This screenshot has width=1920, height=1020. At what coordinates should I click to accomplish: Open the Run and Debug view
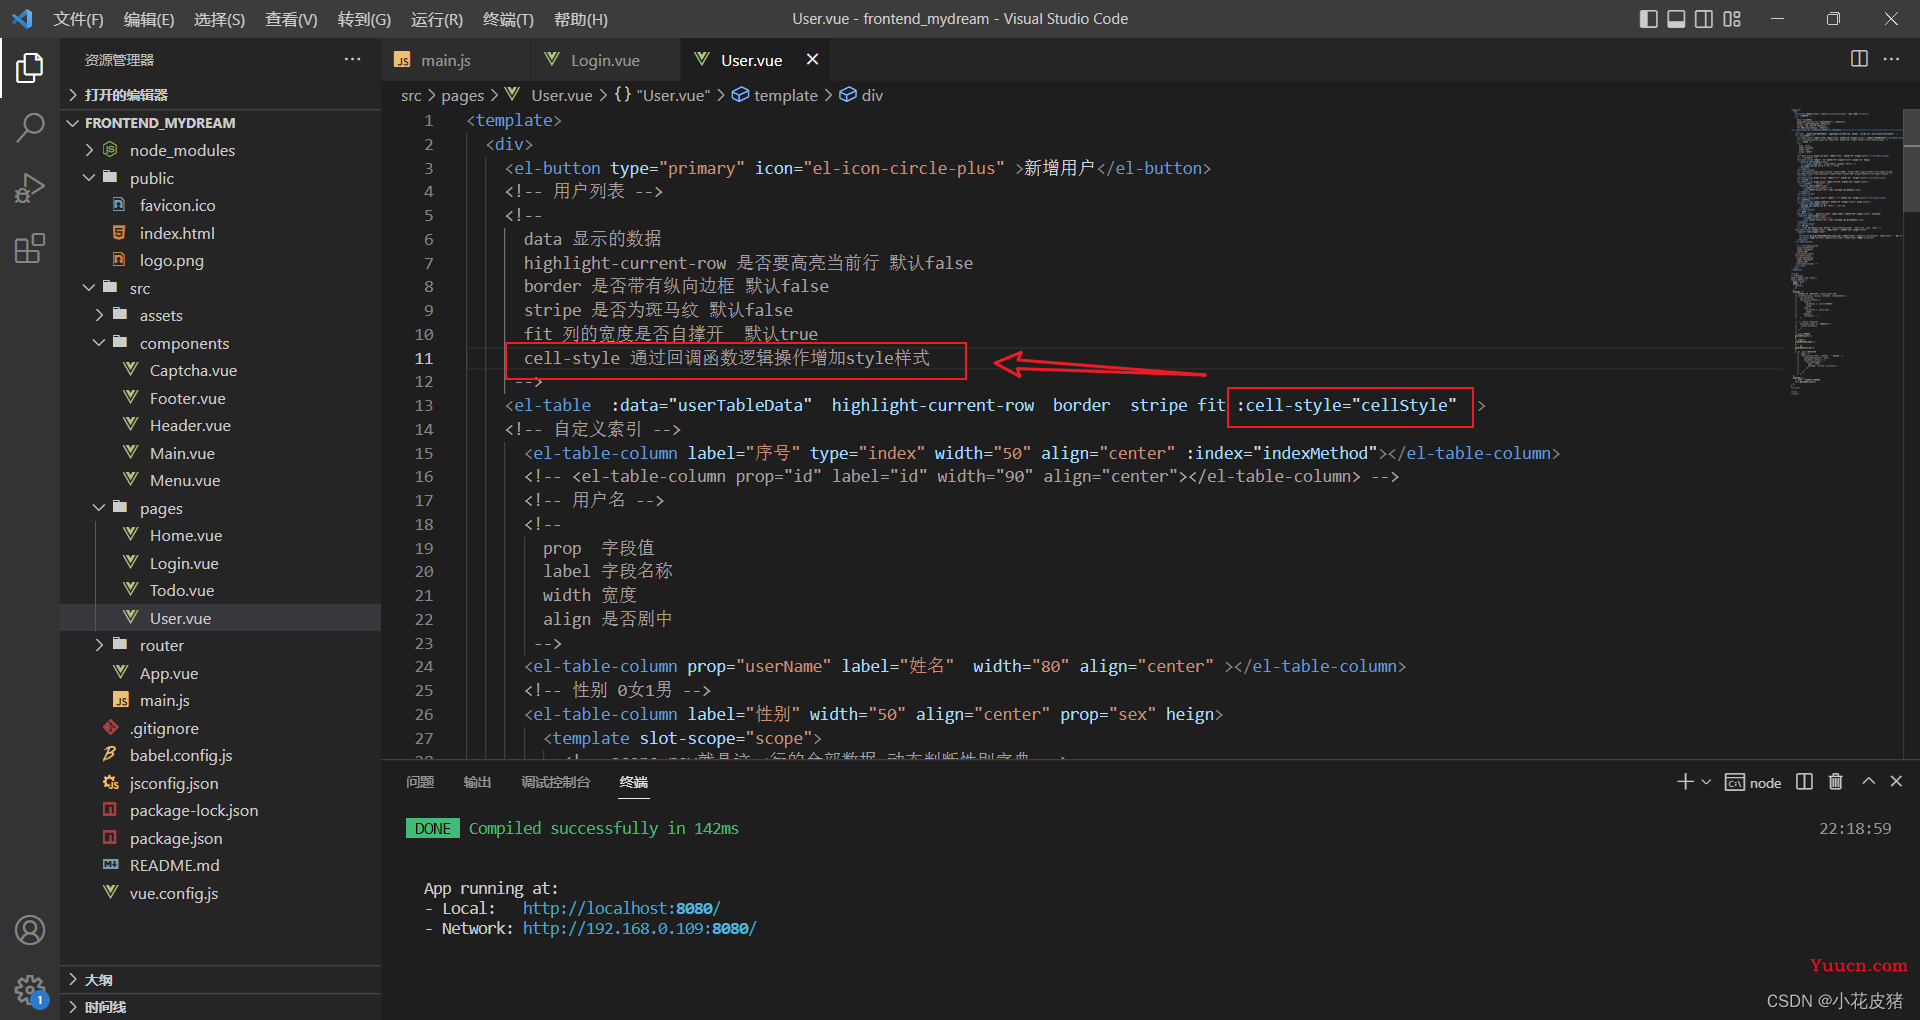30,188
